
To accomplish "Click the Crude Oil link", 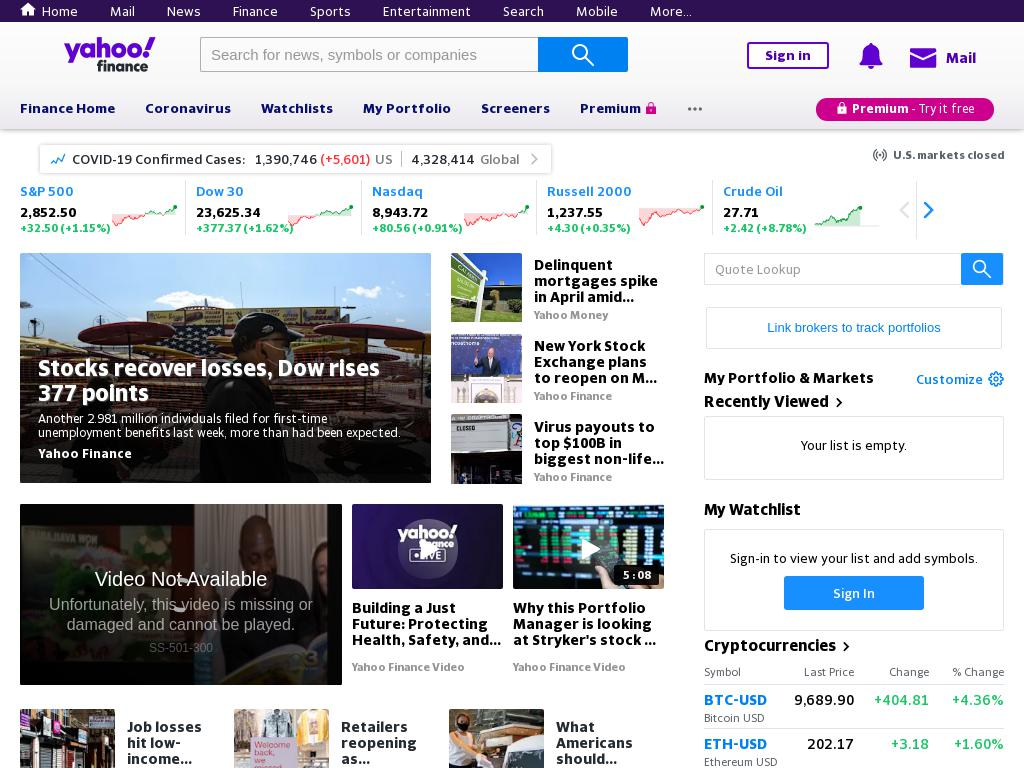I will click(x=752, y=191).
